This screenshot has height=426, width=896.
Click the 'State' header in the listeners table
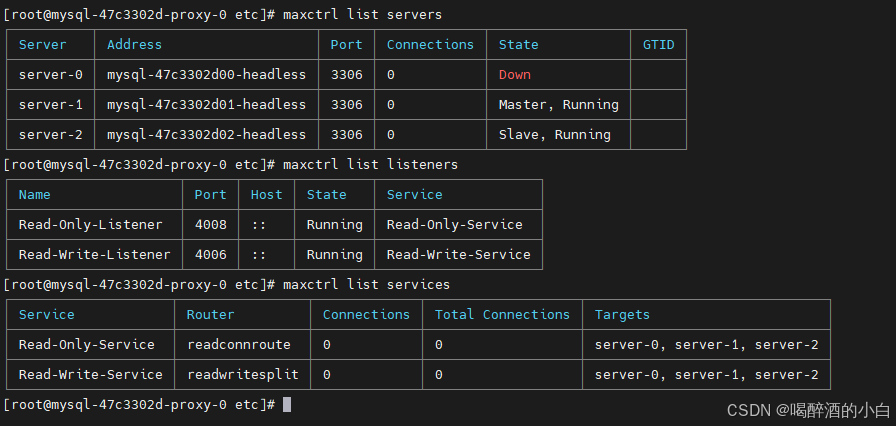[326, 195]
